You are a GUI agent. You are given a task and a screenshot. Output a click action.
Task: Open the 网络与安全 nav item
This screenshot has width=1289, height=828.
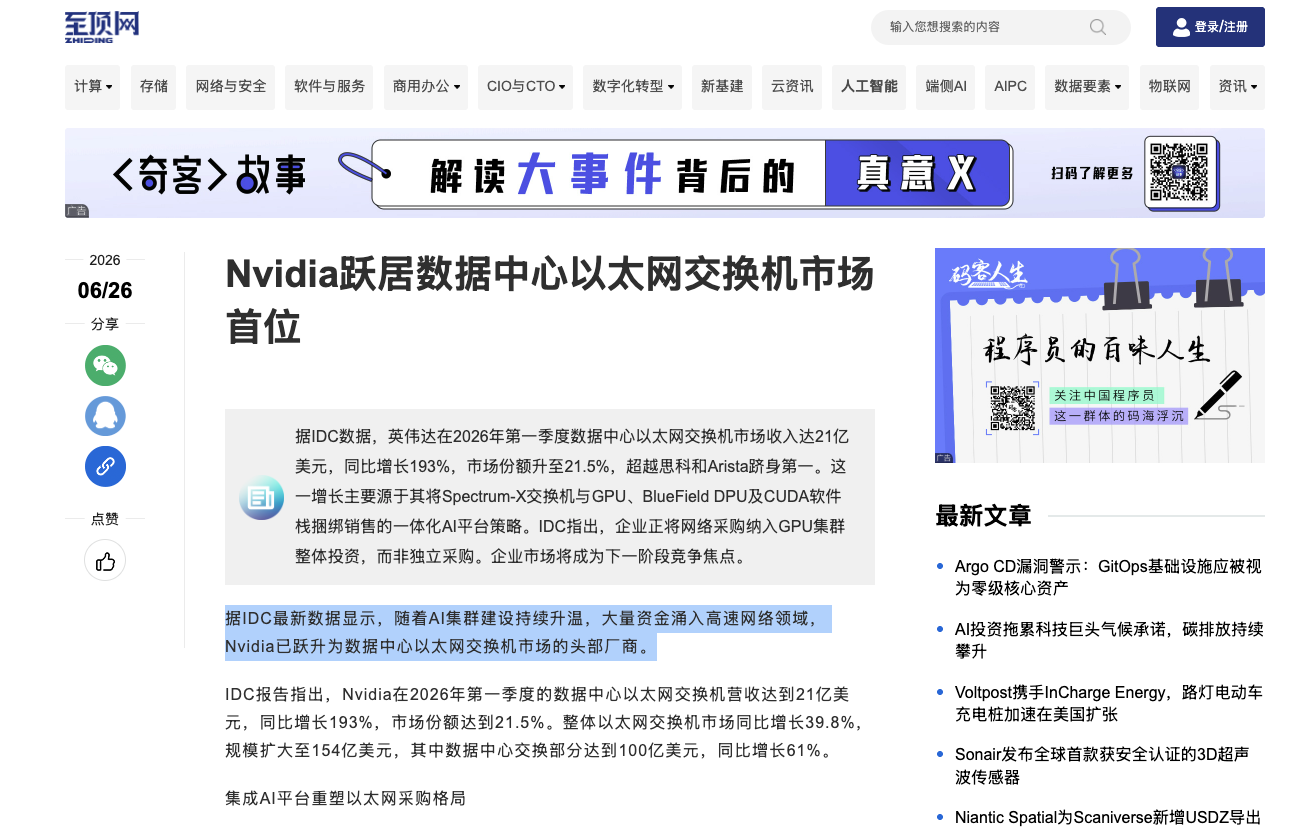(x=231, y=87)
